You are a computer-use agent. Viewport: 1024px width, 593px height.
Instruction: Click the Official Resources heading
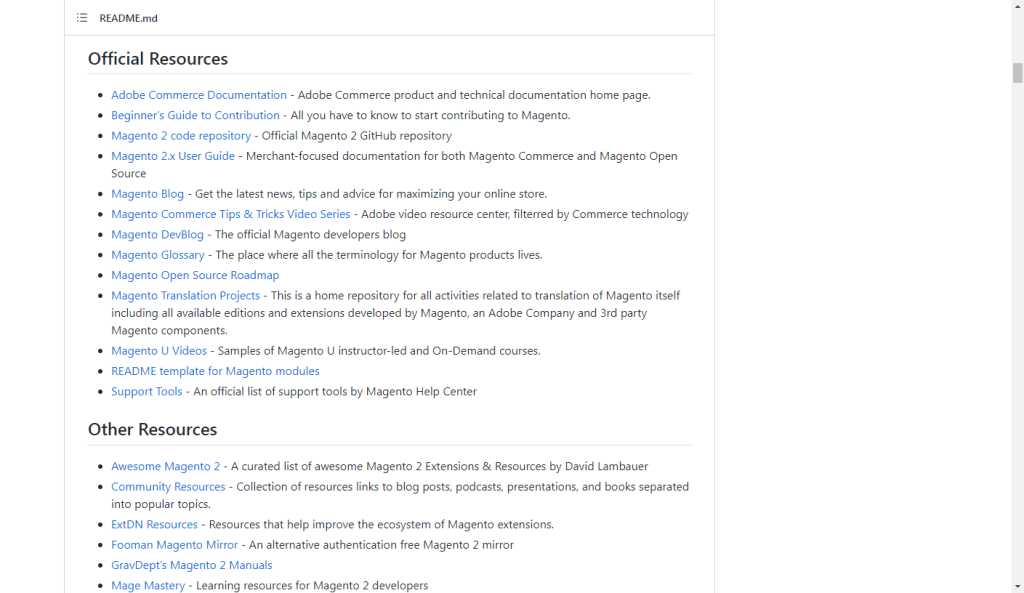[x=158, y=59]
